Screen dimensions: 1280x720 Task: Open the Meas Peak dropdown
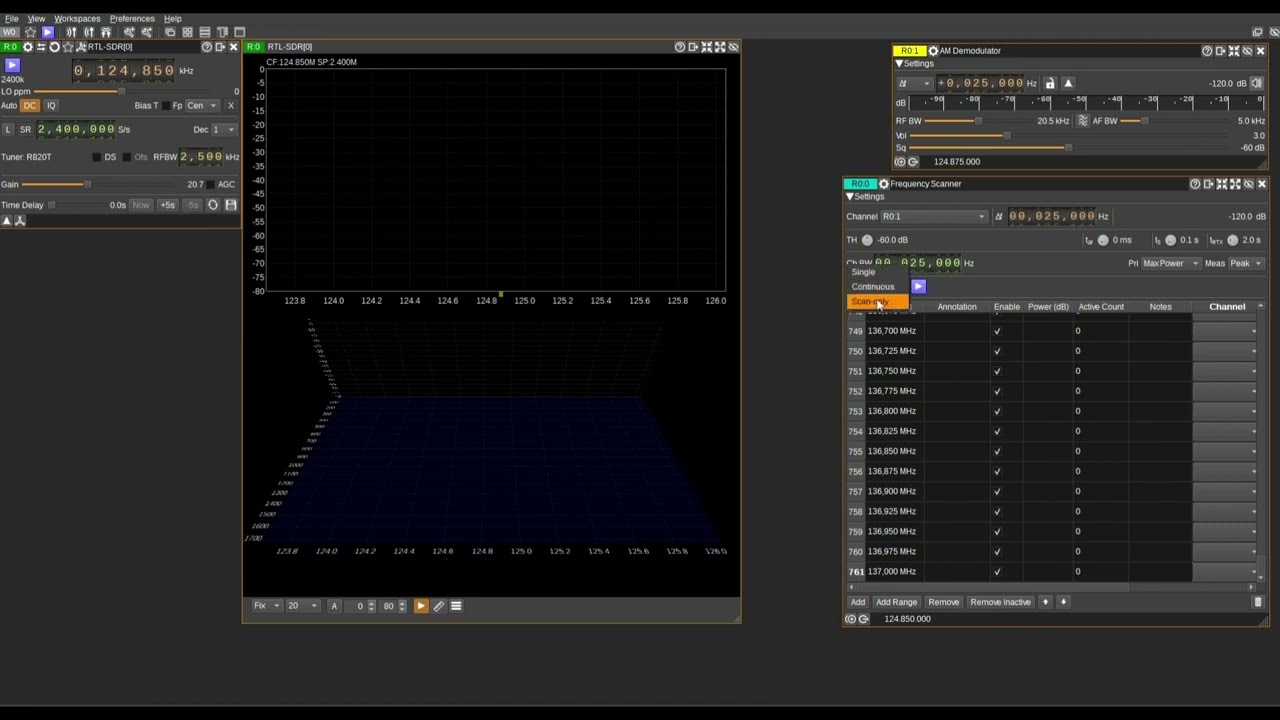click(1246, 263)
